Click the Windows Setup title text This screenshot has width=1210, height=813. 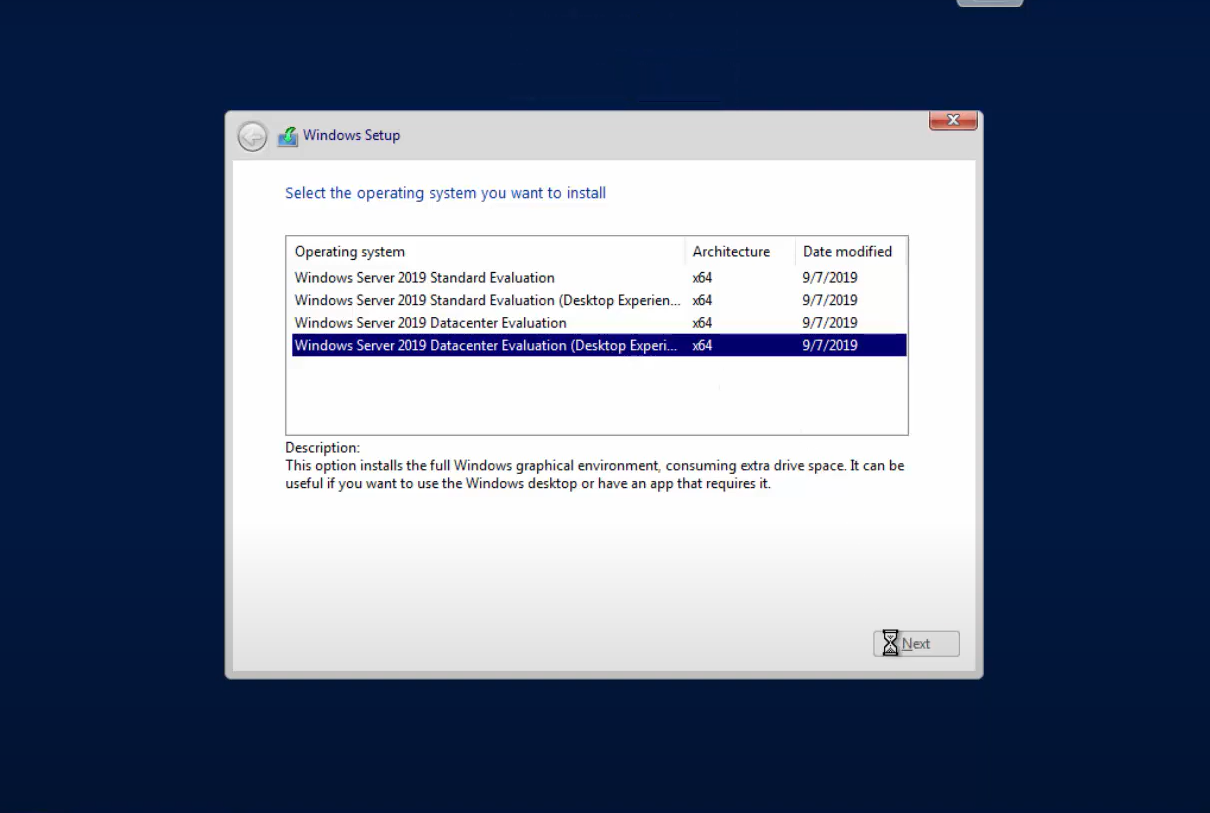point(352,135)
